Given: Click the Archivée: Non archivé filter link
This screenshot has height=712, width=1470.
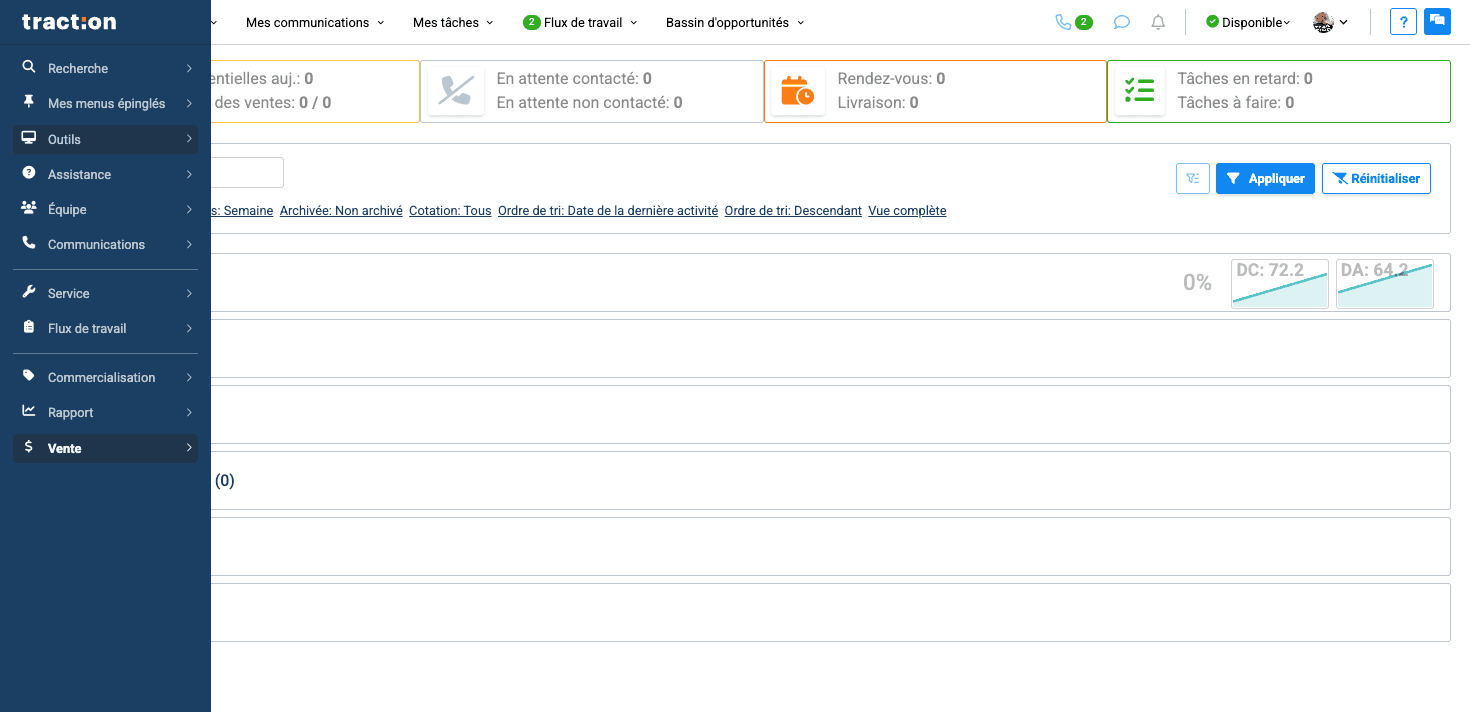Looking at the screenshot, I should click(x=341, y=211).
